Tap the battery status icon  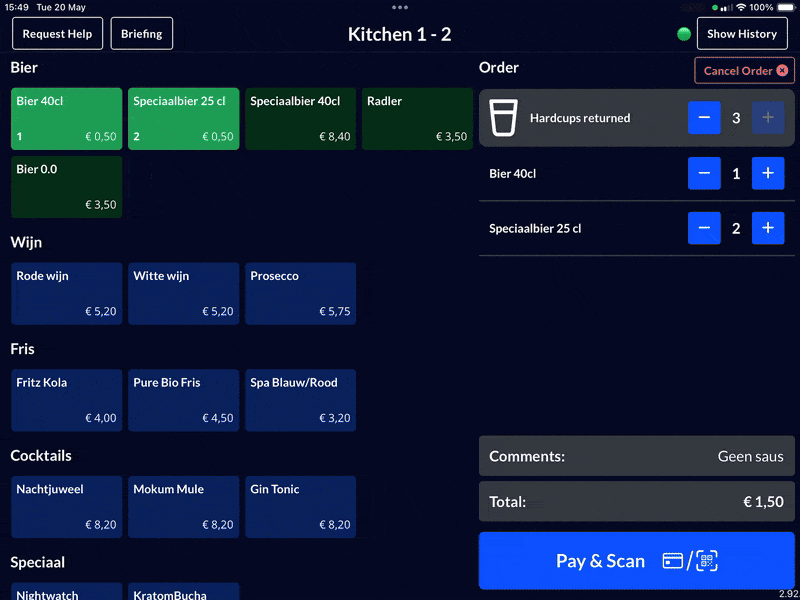tap(786, 7)
